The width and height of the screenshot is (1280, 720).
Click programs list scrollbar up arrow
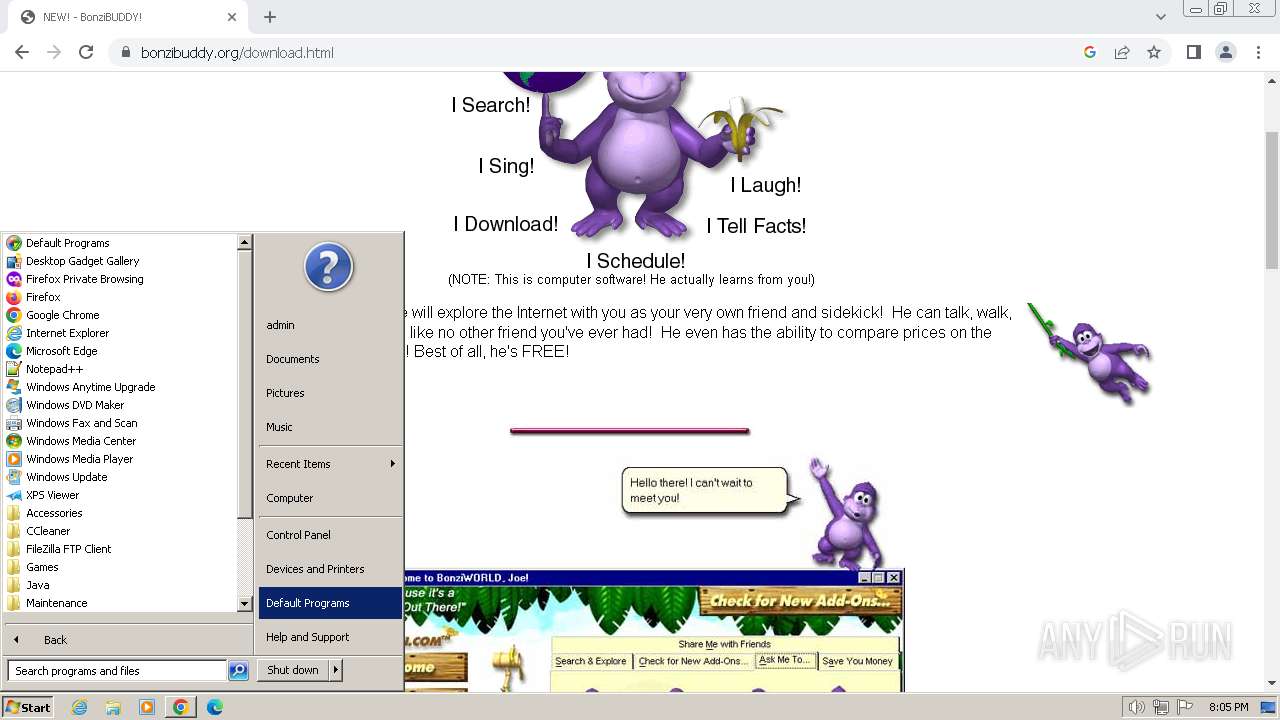point(244,242)
